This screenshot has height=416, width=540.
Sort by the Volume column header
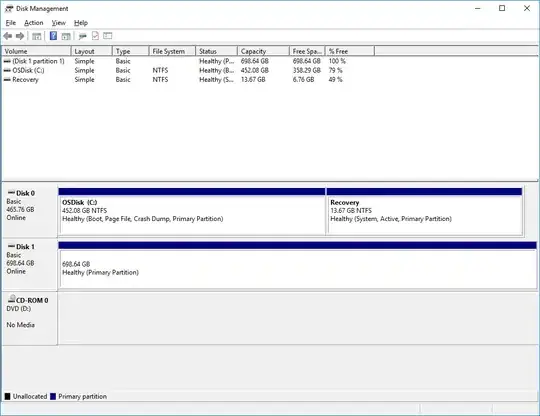pyautogui.click(x=37, y=51)
